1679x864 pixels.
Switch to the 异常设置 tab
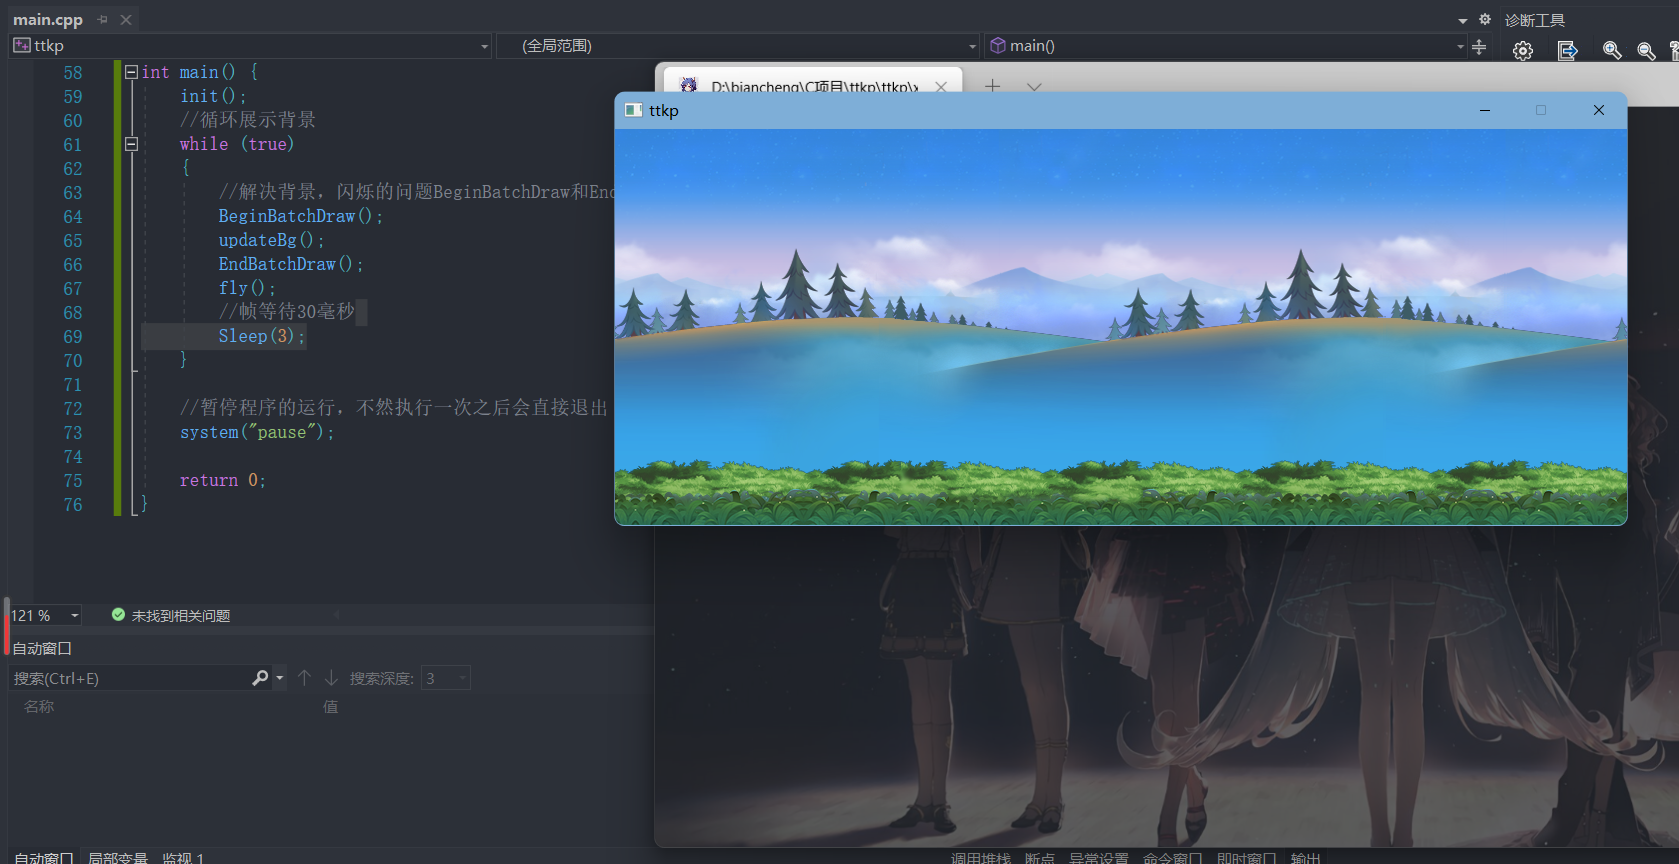(1099, 858)
